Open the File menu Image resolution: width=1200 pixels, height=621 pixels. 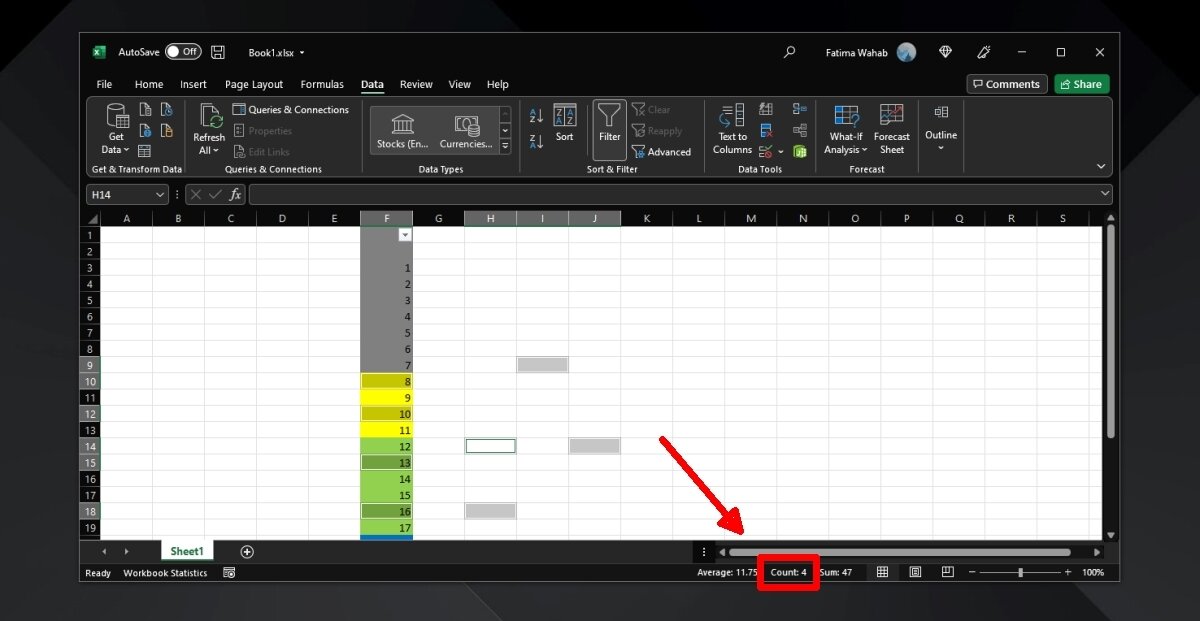click(x=104, y=85)
